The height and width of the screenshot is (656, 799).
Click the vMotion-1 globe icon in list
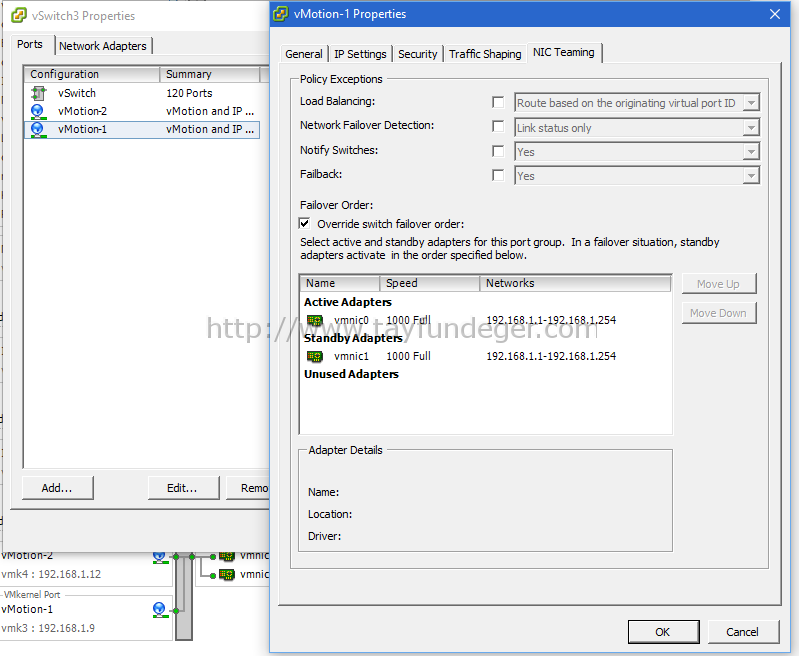37,129
